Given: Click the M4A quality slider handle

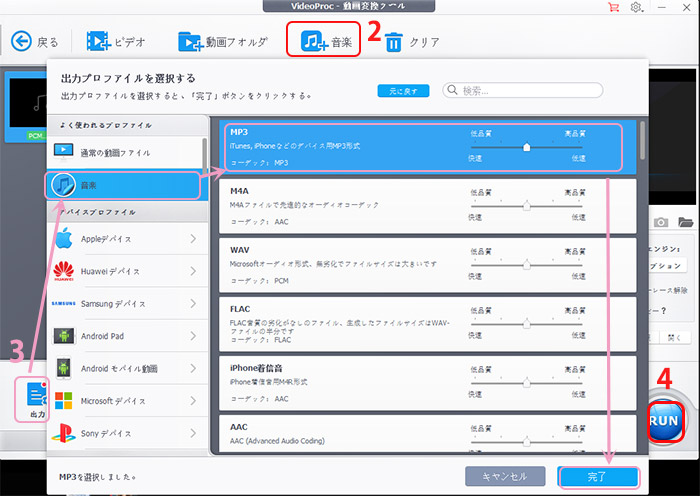Looking at the screenshot, I should (526, 206).
